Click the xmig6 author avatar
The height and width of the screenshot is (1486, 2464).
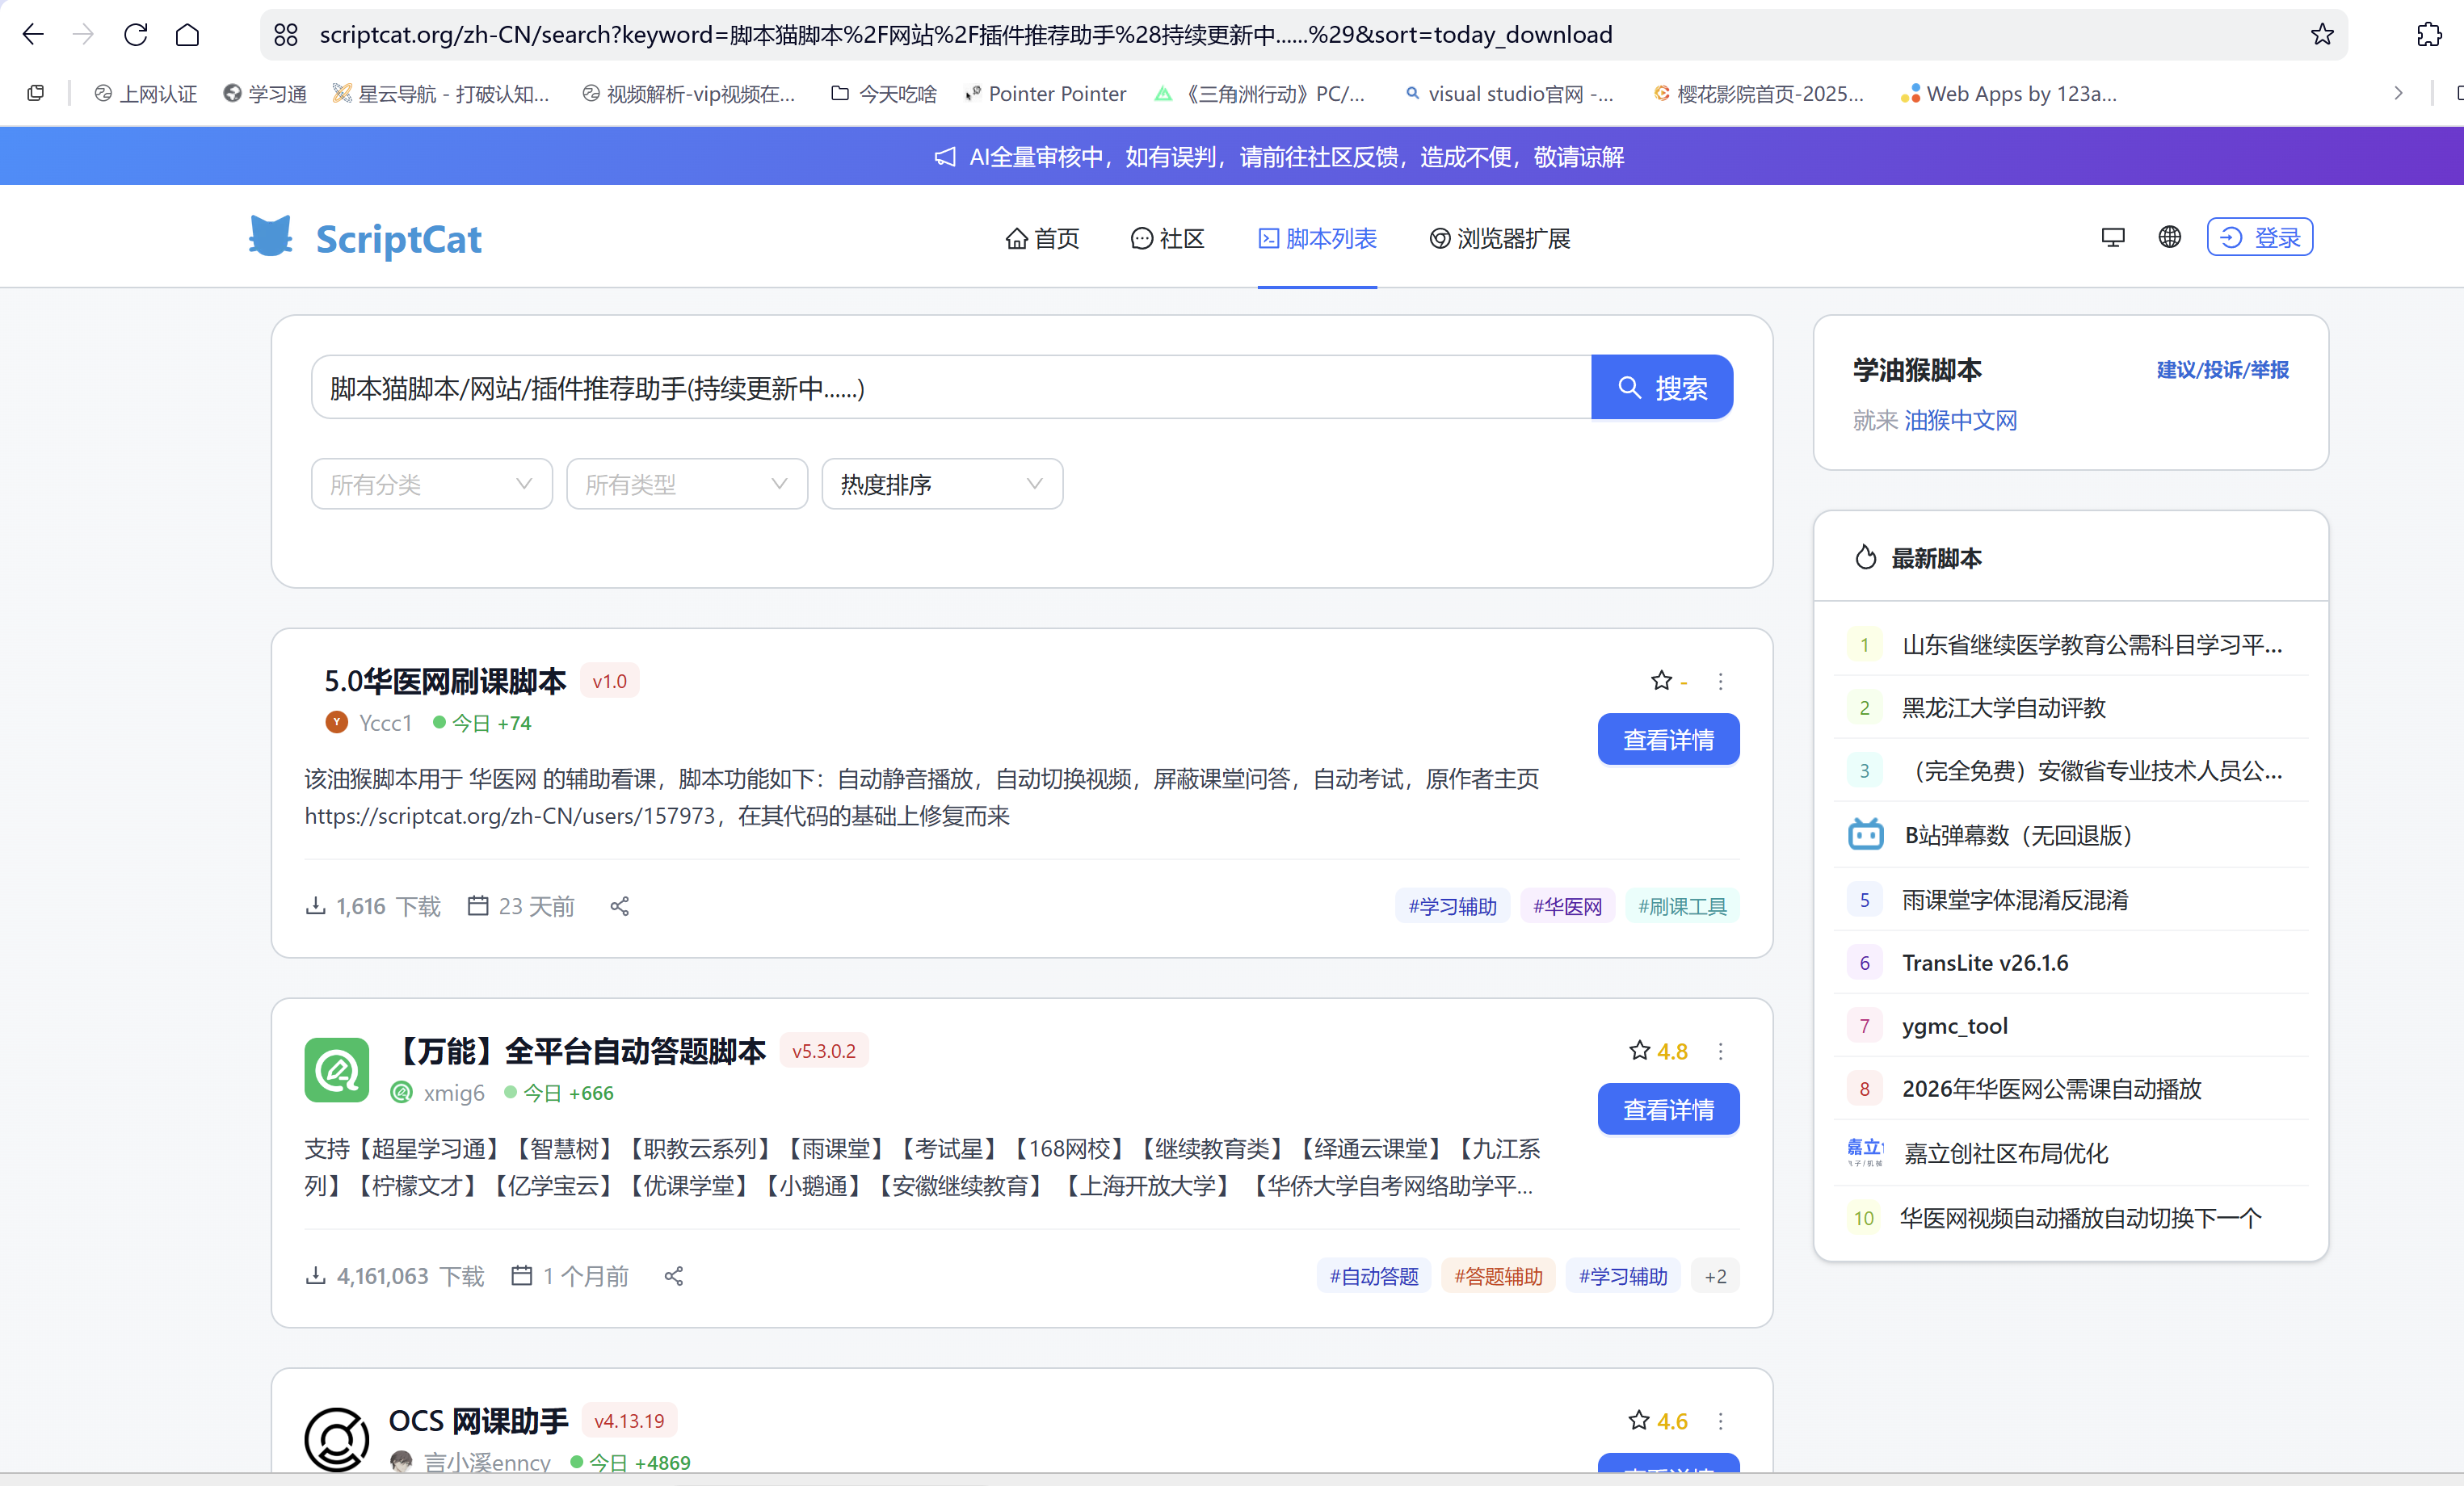(x=401, y=1092)
